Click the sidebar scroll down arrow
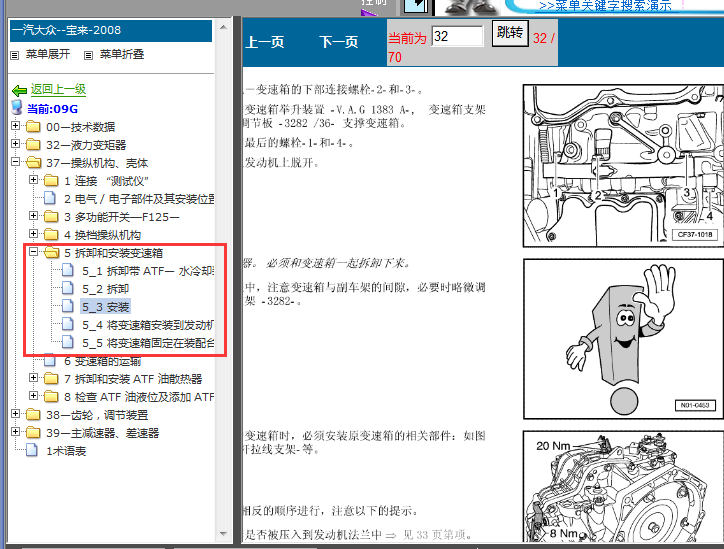The height and width of the screenshot is (549, 724). [x=223, y=534]
